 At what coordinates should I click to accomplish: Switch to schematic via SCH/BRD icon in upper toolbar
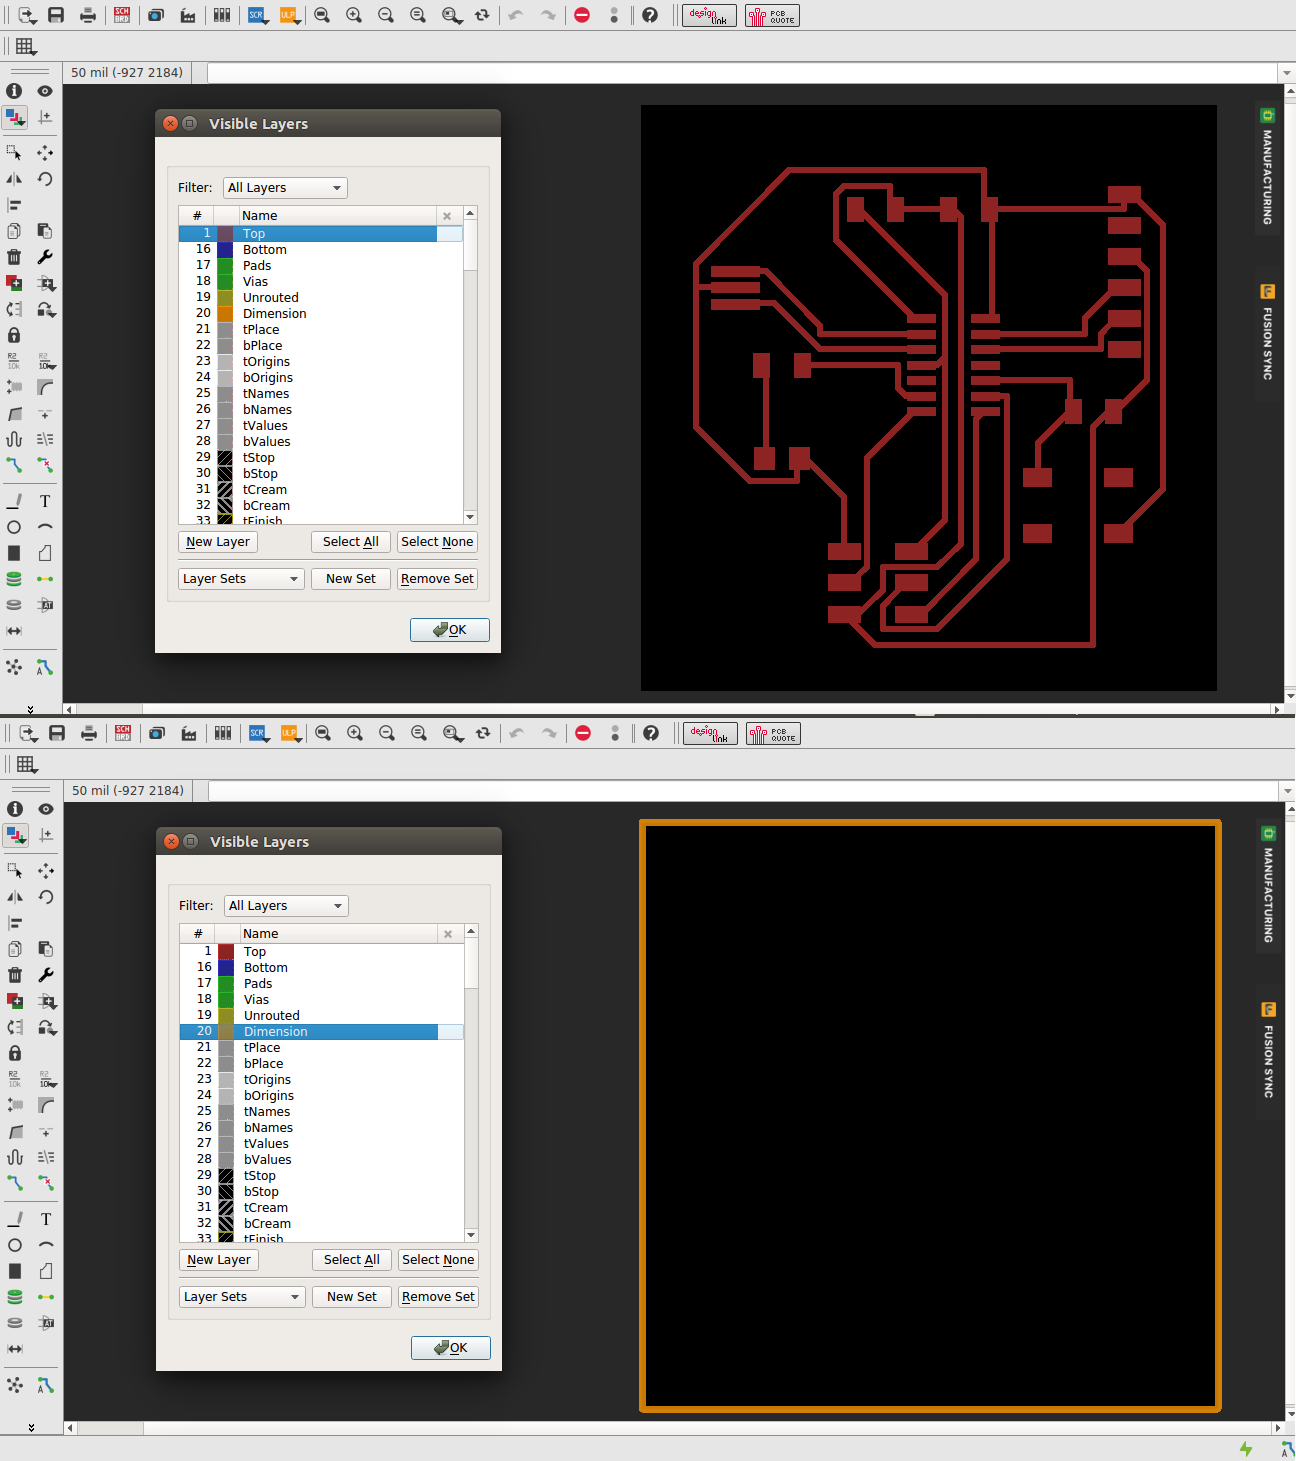pos(122,15)
